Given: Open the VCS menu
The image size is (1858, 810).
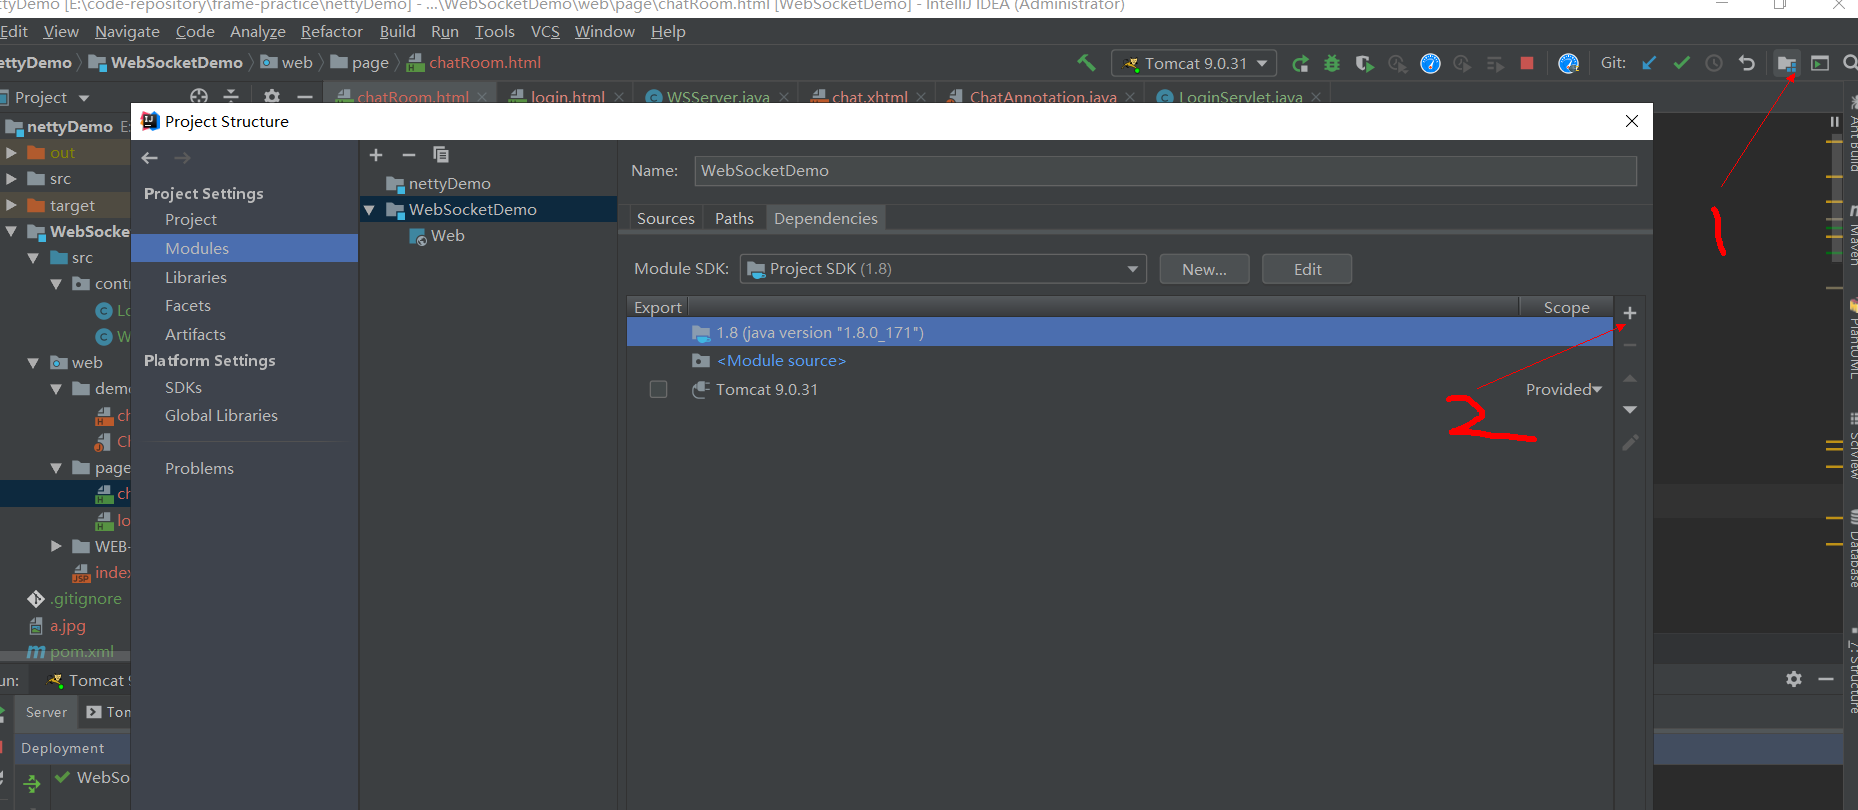Looking at the screenshot, I should click(545, 32).
